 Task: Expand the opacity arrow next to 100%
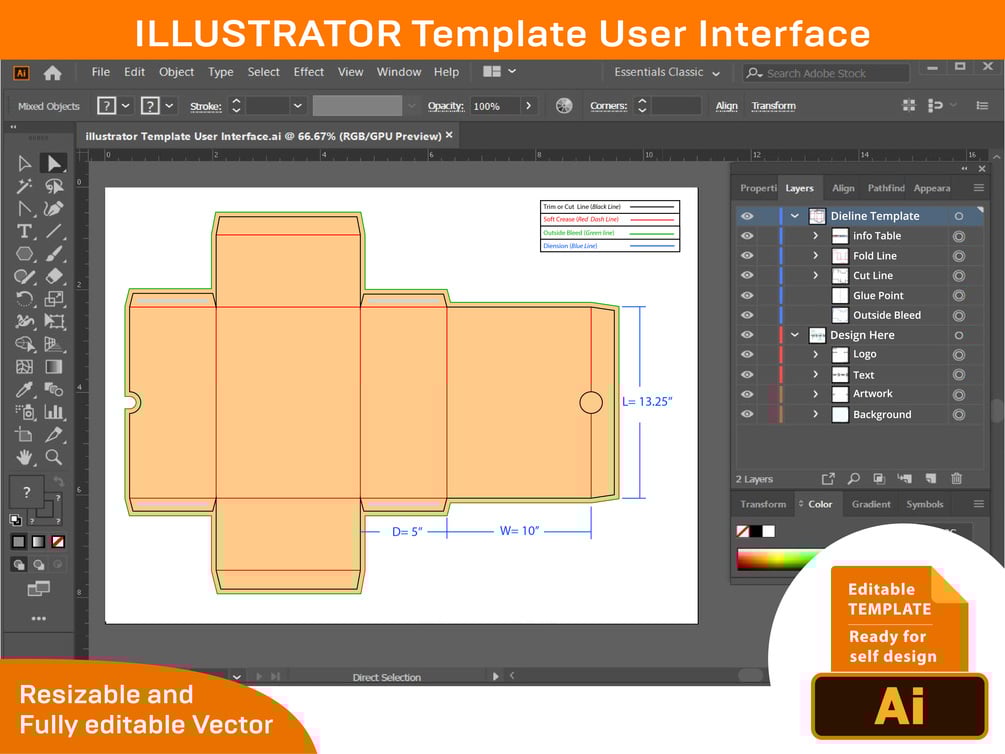528,106
